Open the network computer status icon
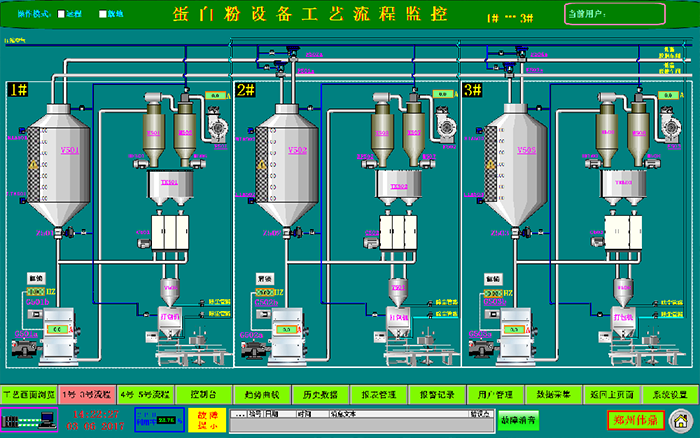This screenshot has width=700, height=438. point(29,420)
